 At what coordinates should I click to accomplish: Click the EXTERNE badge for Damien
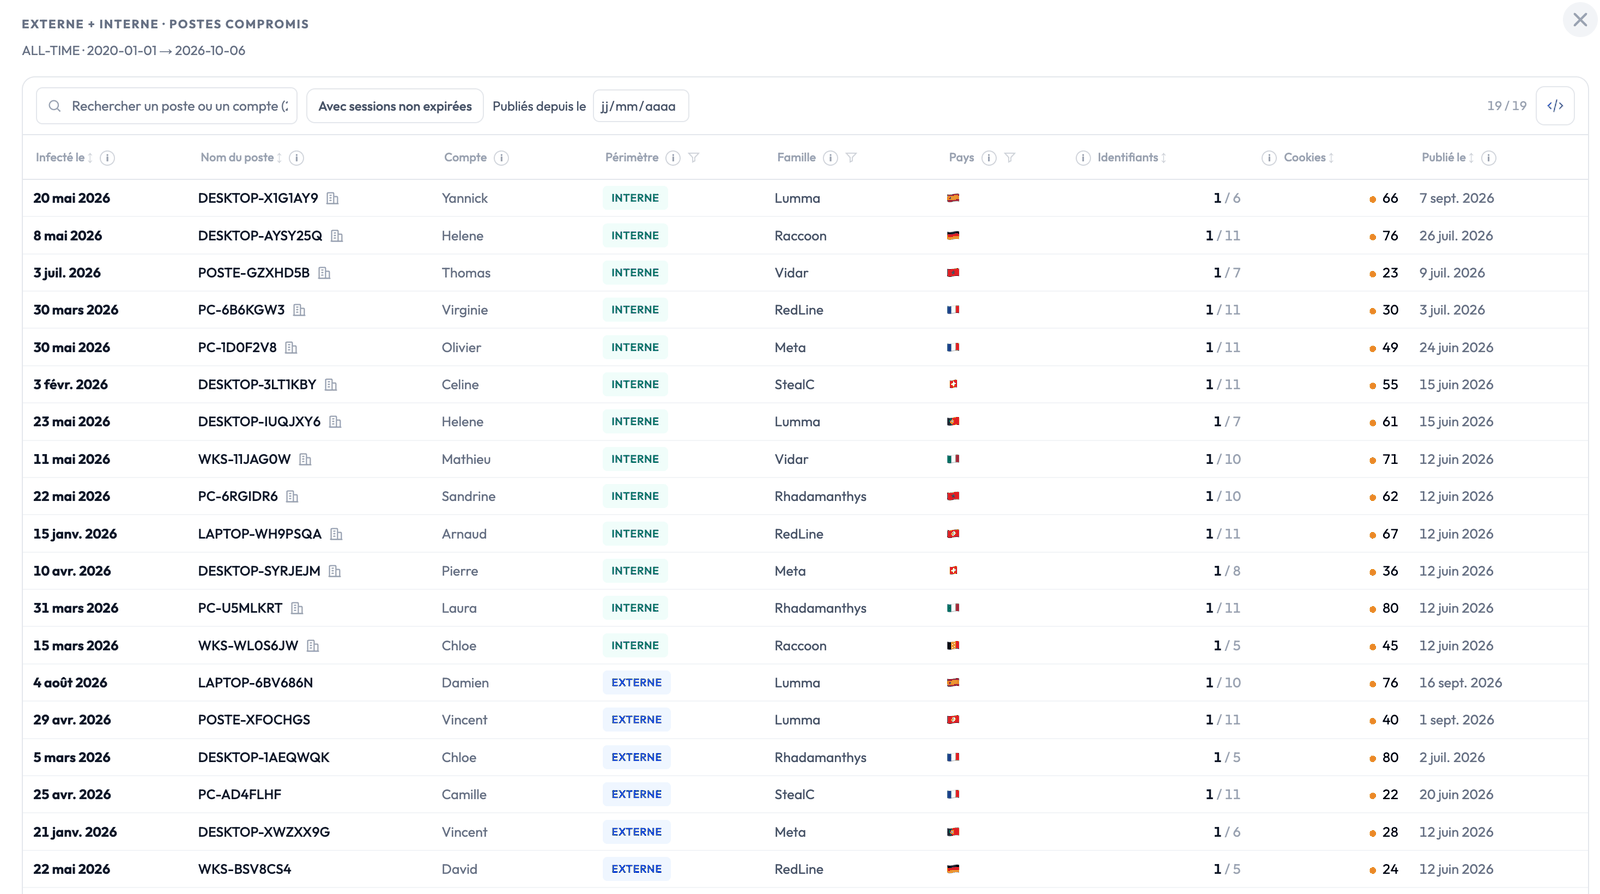(637, 683)
